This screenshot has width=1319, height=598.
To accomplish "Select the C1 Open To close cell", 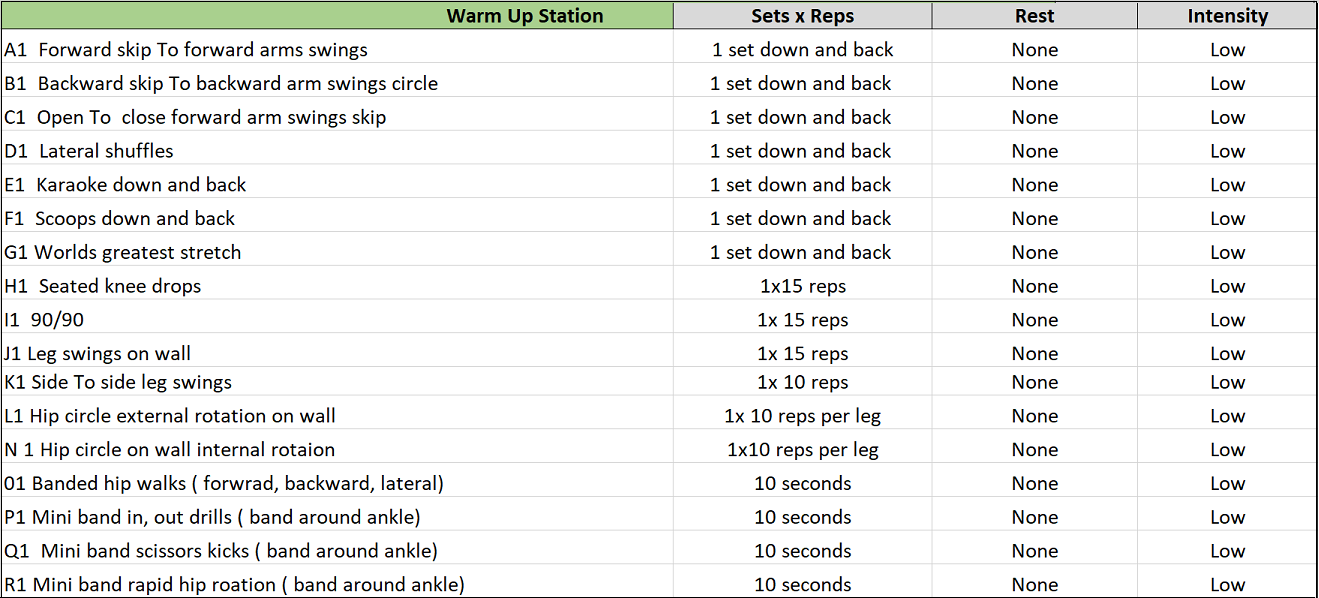I will pyautogui.click(x=195, y=118).
